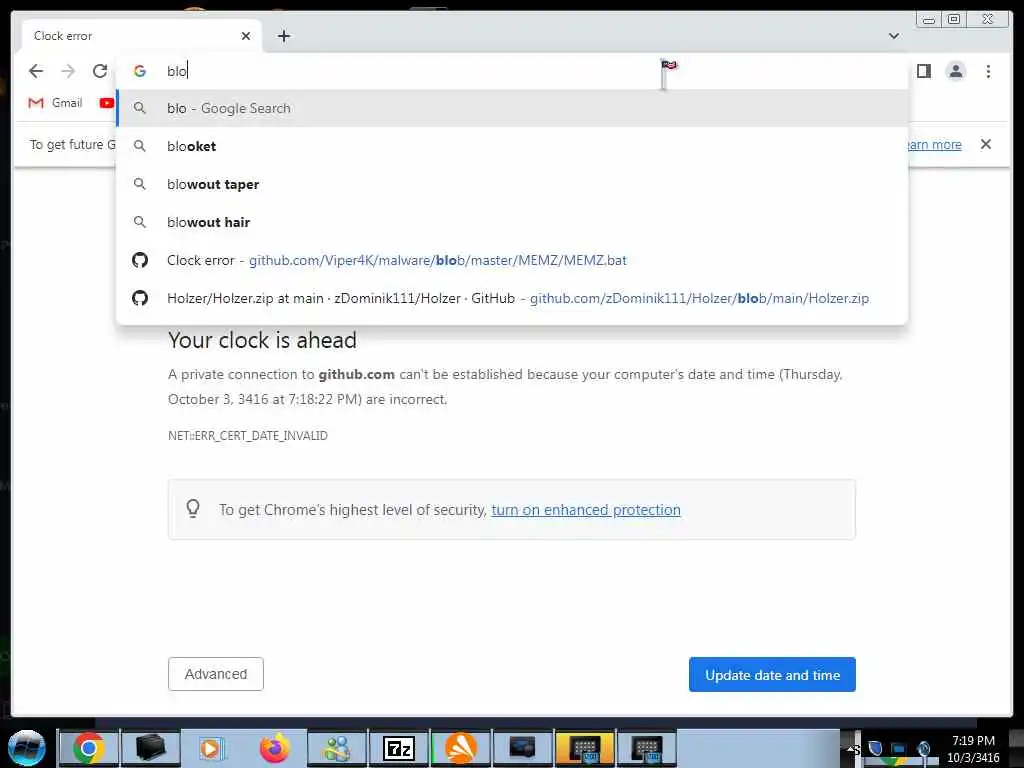The height and width of the screenshot is (768, 1024).
Task: Click the NET::ERR_CERT_DATE_INVALID error code
Action: 248,436
